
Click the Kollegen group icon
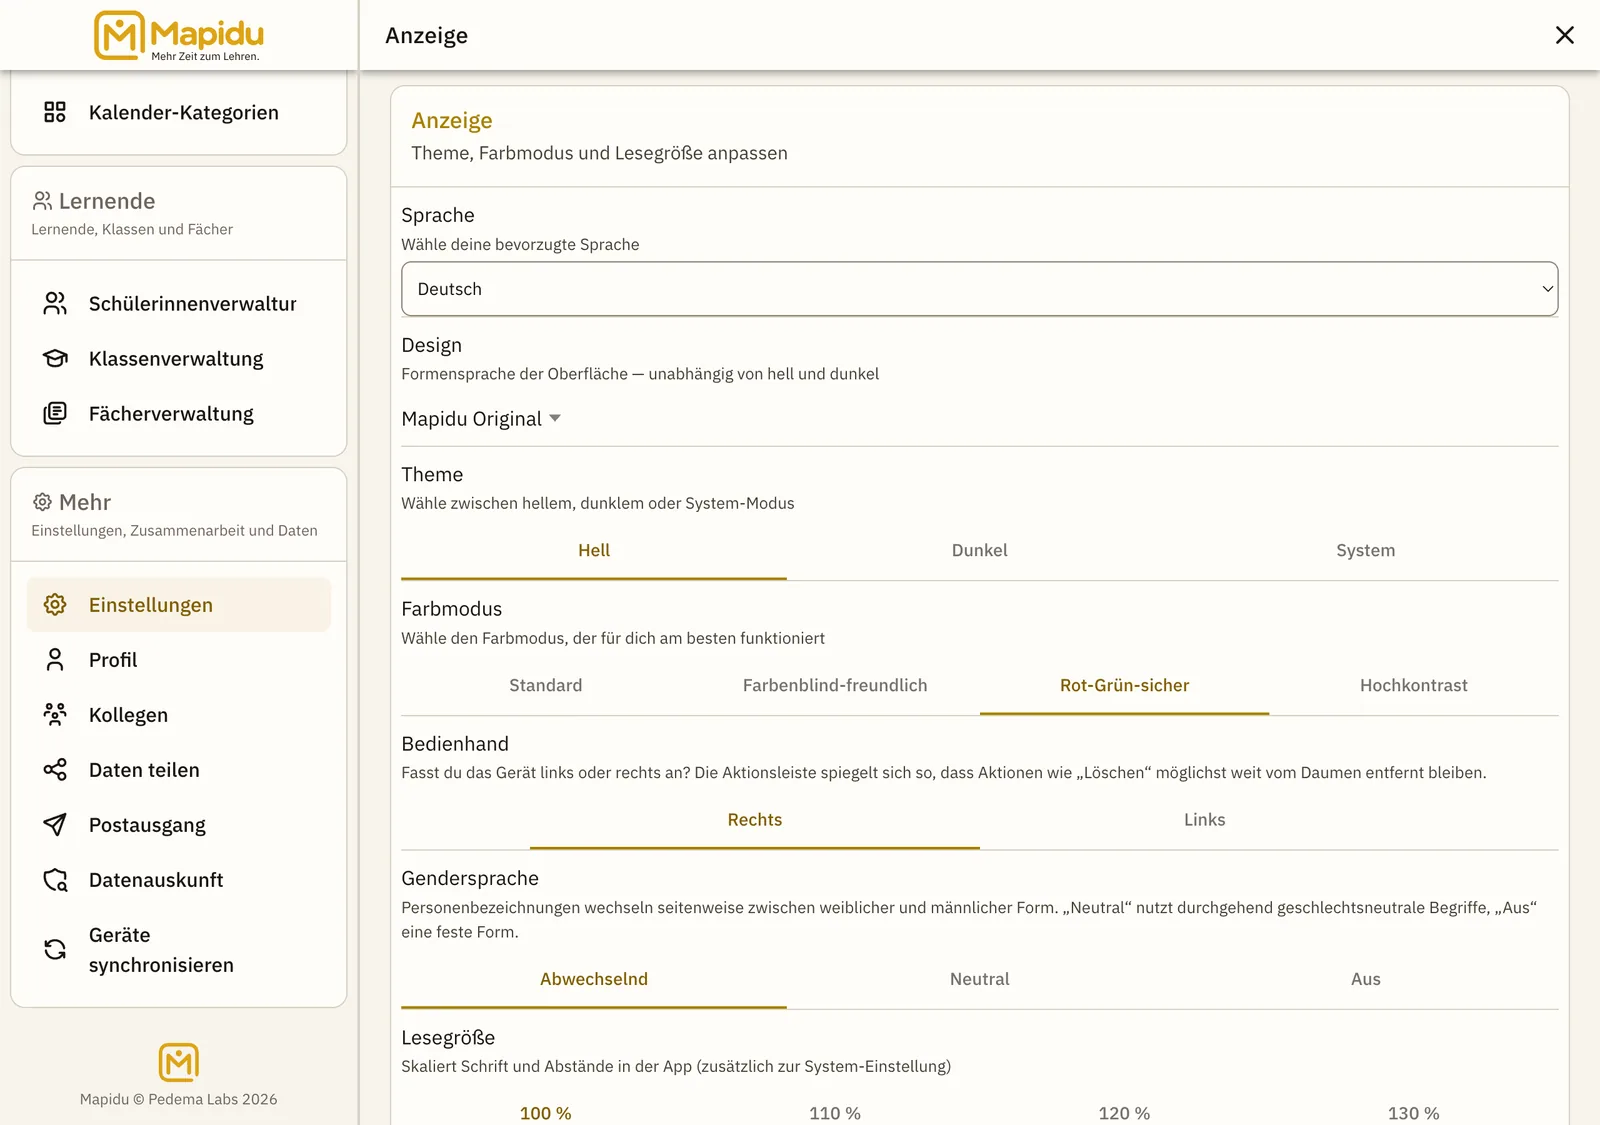point(55,714)
